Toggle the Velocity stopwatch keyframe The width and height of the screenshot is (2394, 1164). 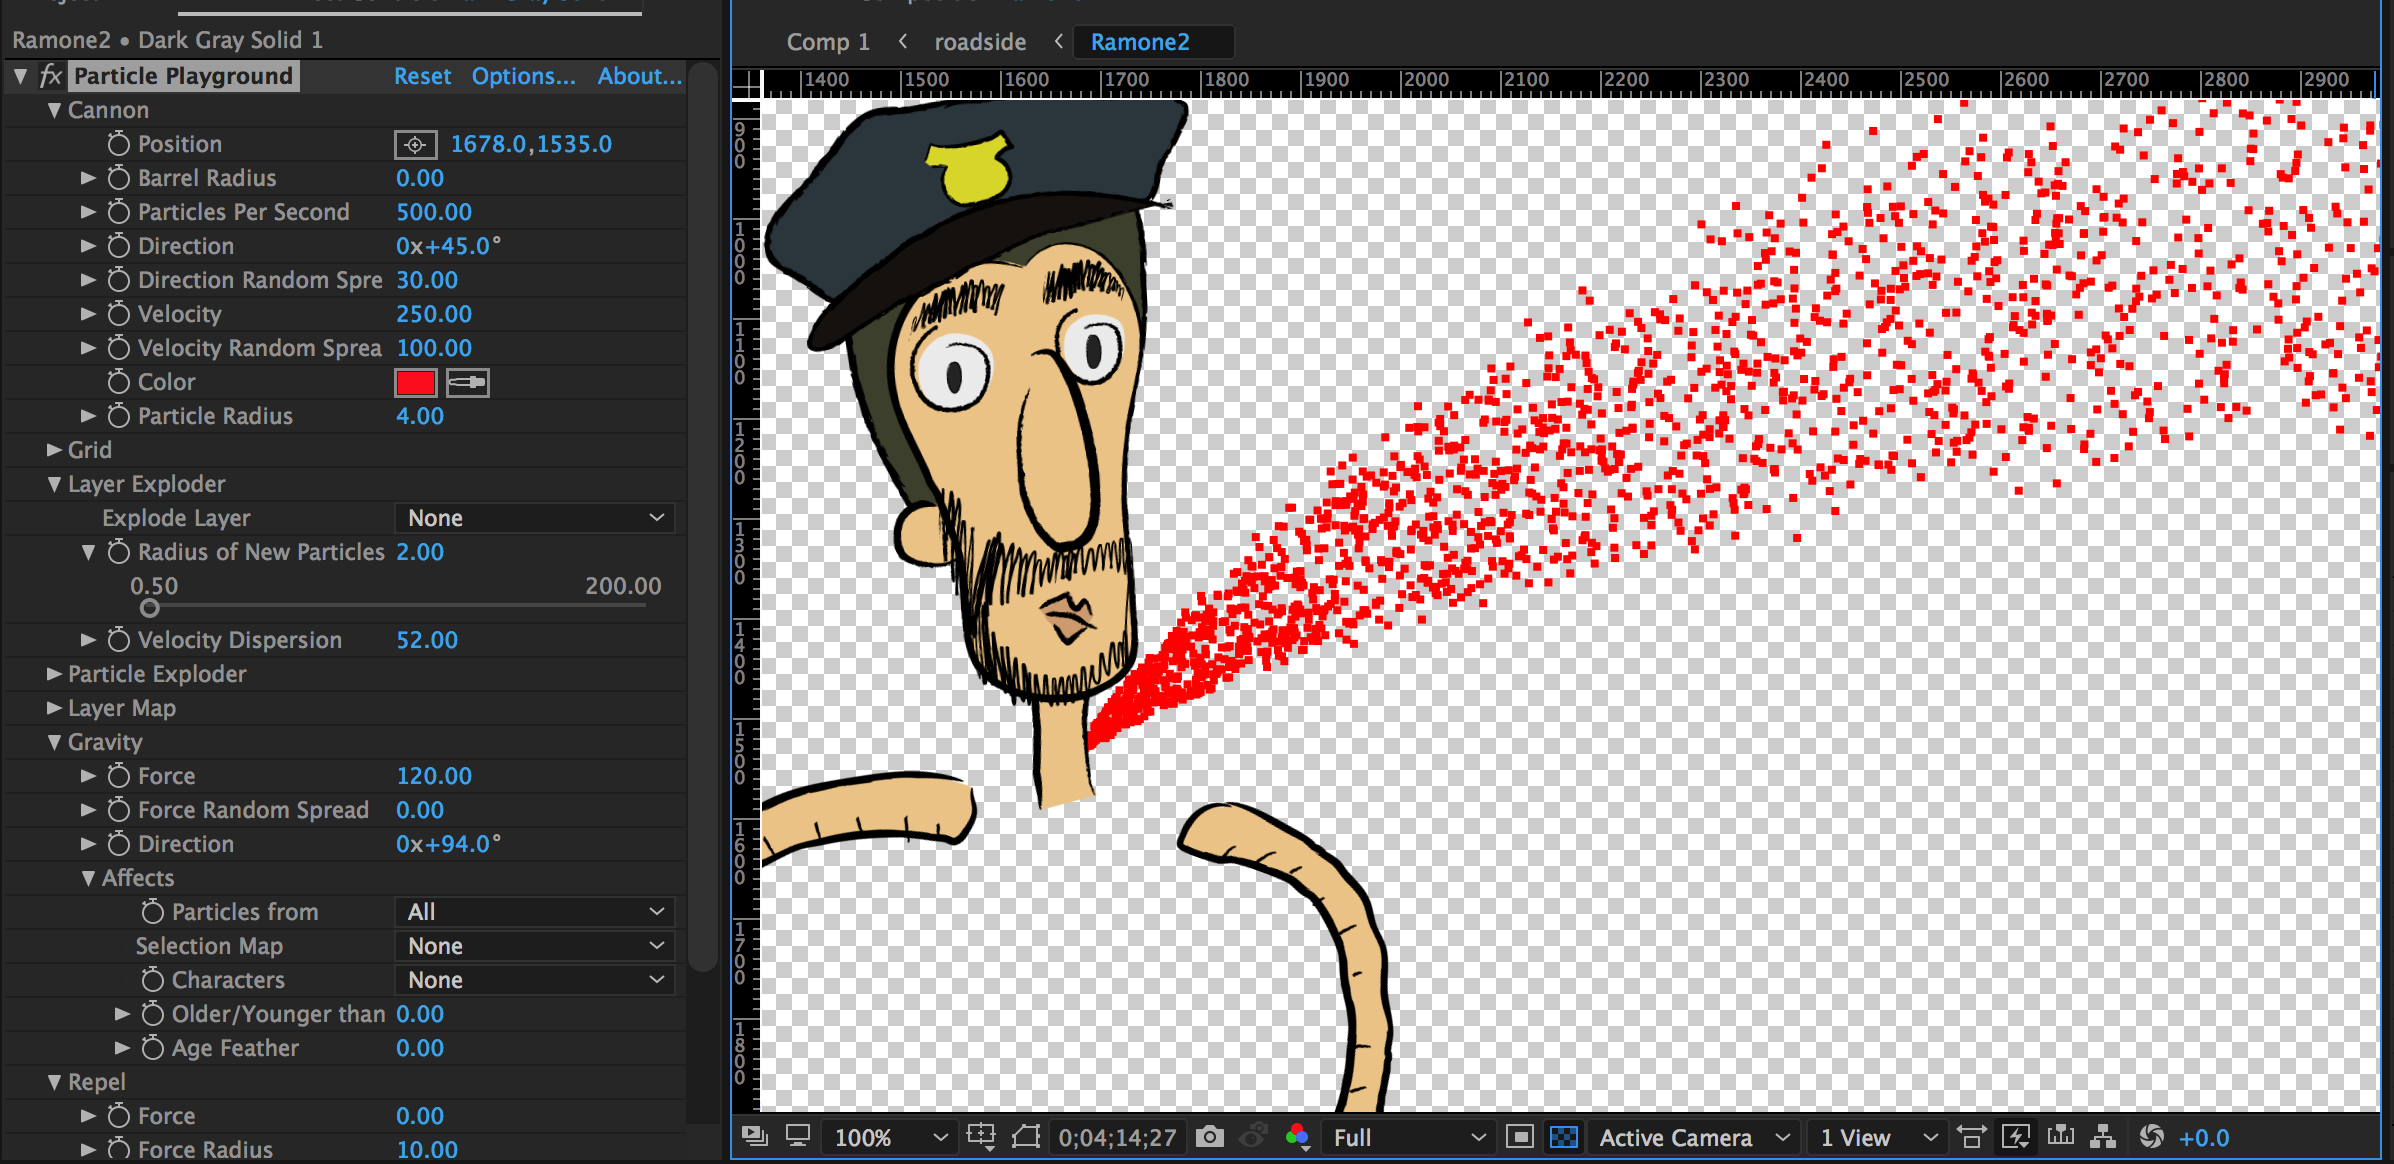[x=119, y=314]
